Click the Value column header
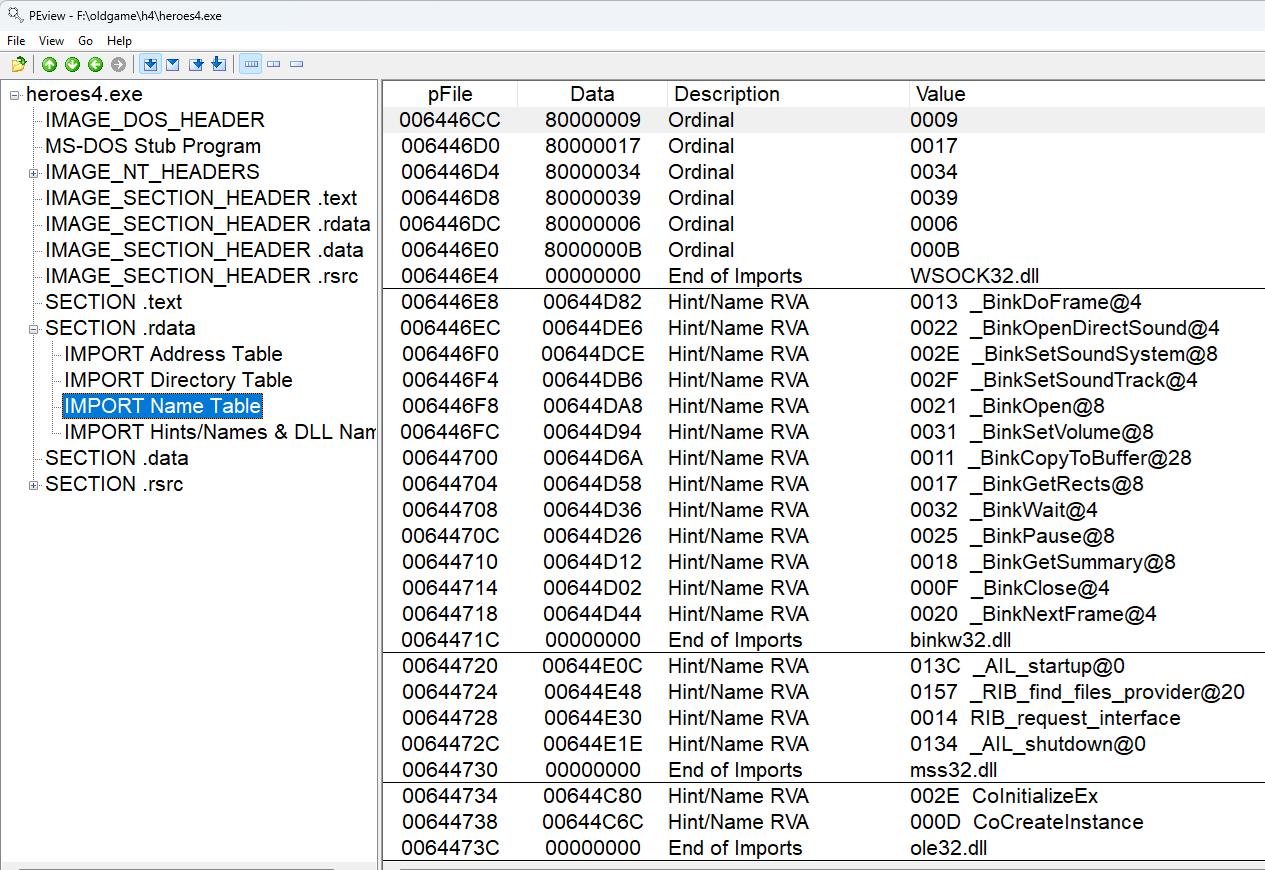 pos(1086,94)
